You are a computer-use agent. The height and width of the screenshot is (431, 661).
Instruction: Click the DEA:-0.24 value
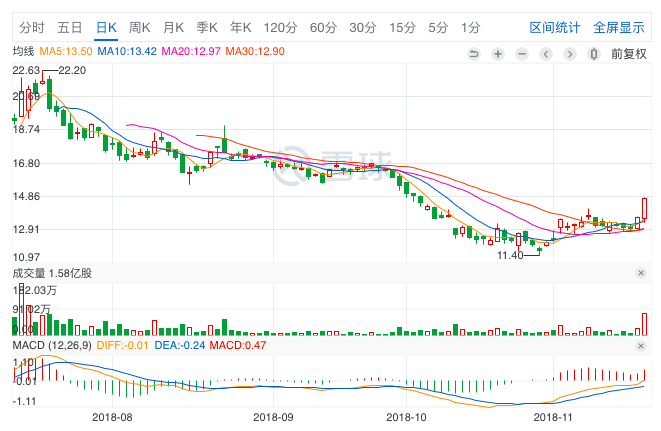point(180,345)
